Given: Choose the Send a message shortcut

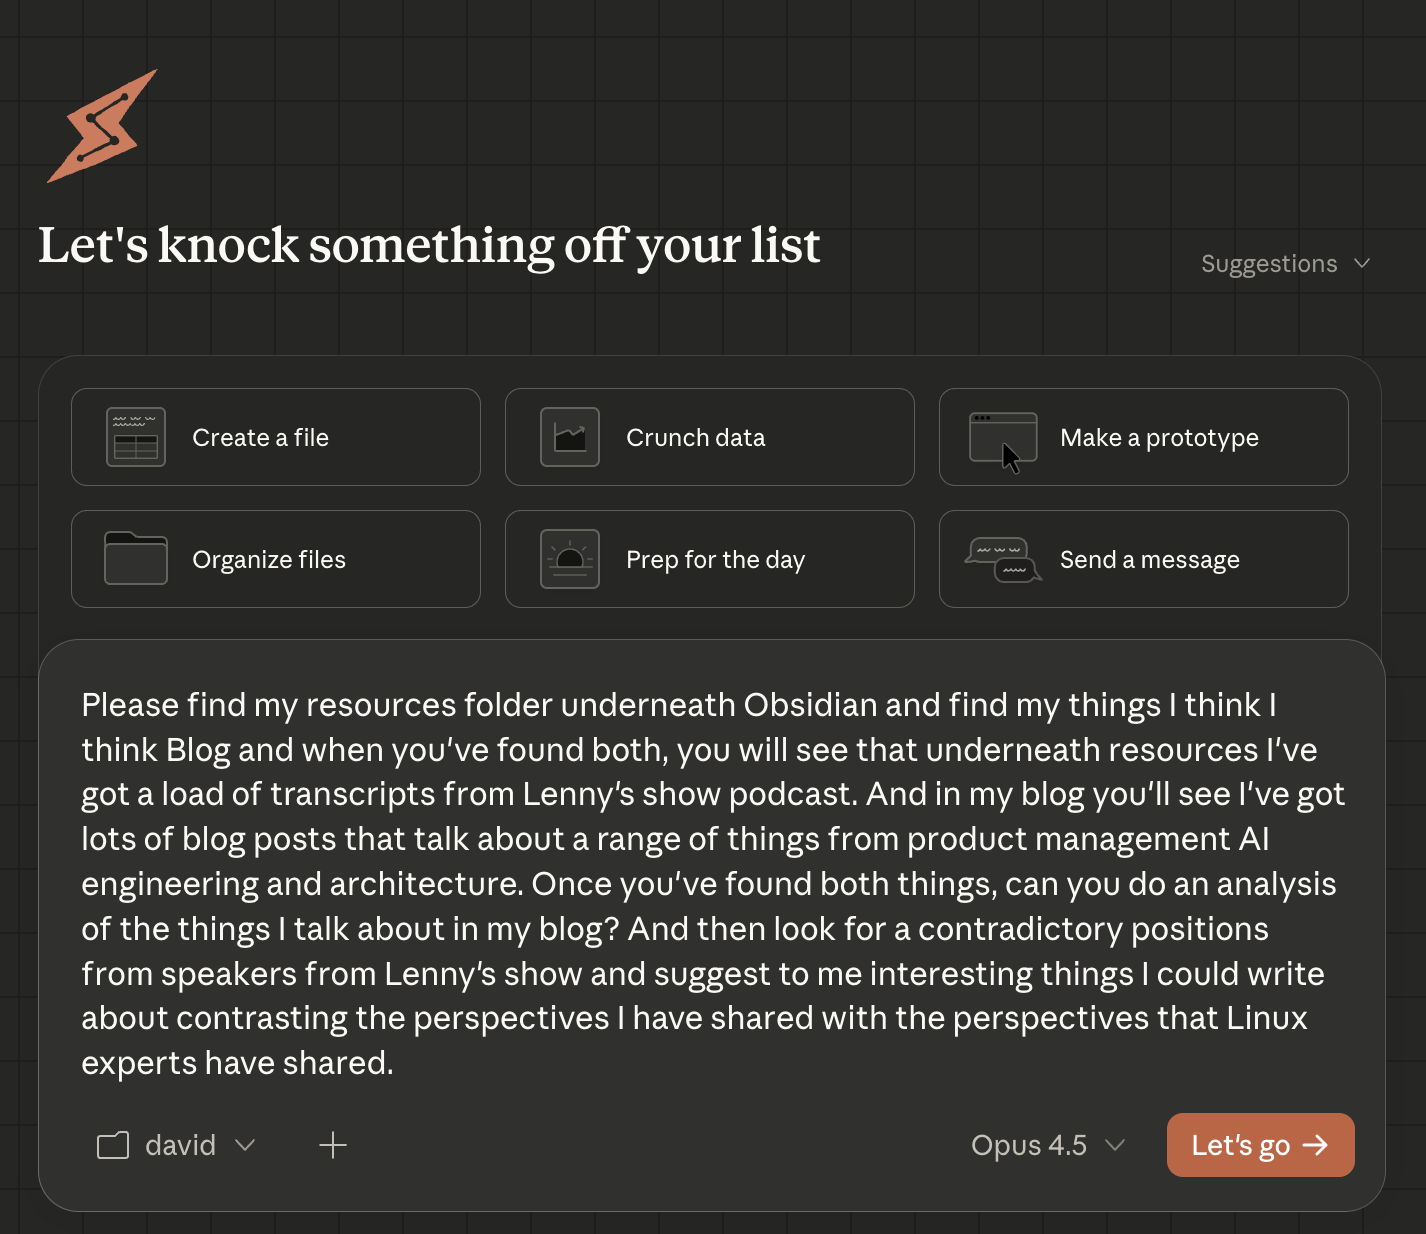Looking at the screenshot, I should click(1143, 559).
